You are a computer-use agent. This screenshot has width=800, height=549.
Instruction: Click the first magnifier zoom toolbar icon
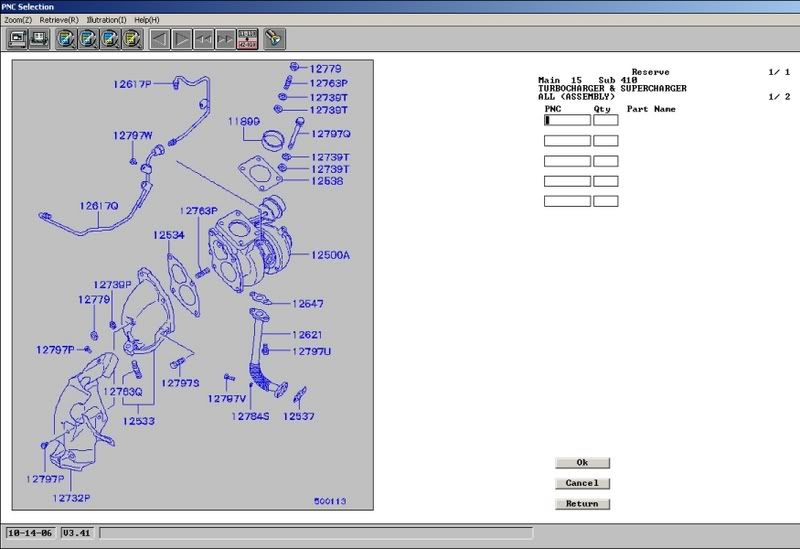[66, 40]
